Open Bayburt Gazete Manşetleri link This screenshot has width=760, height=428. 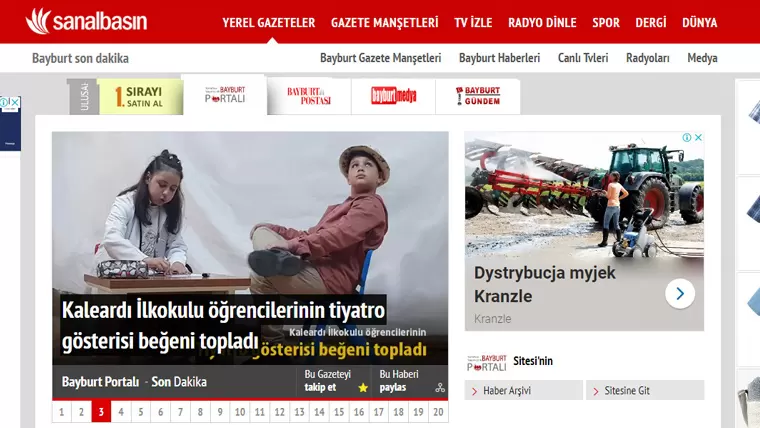pyautogui.click(x=380, y=58)
